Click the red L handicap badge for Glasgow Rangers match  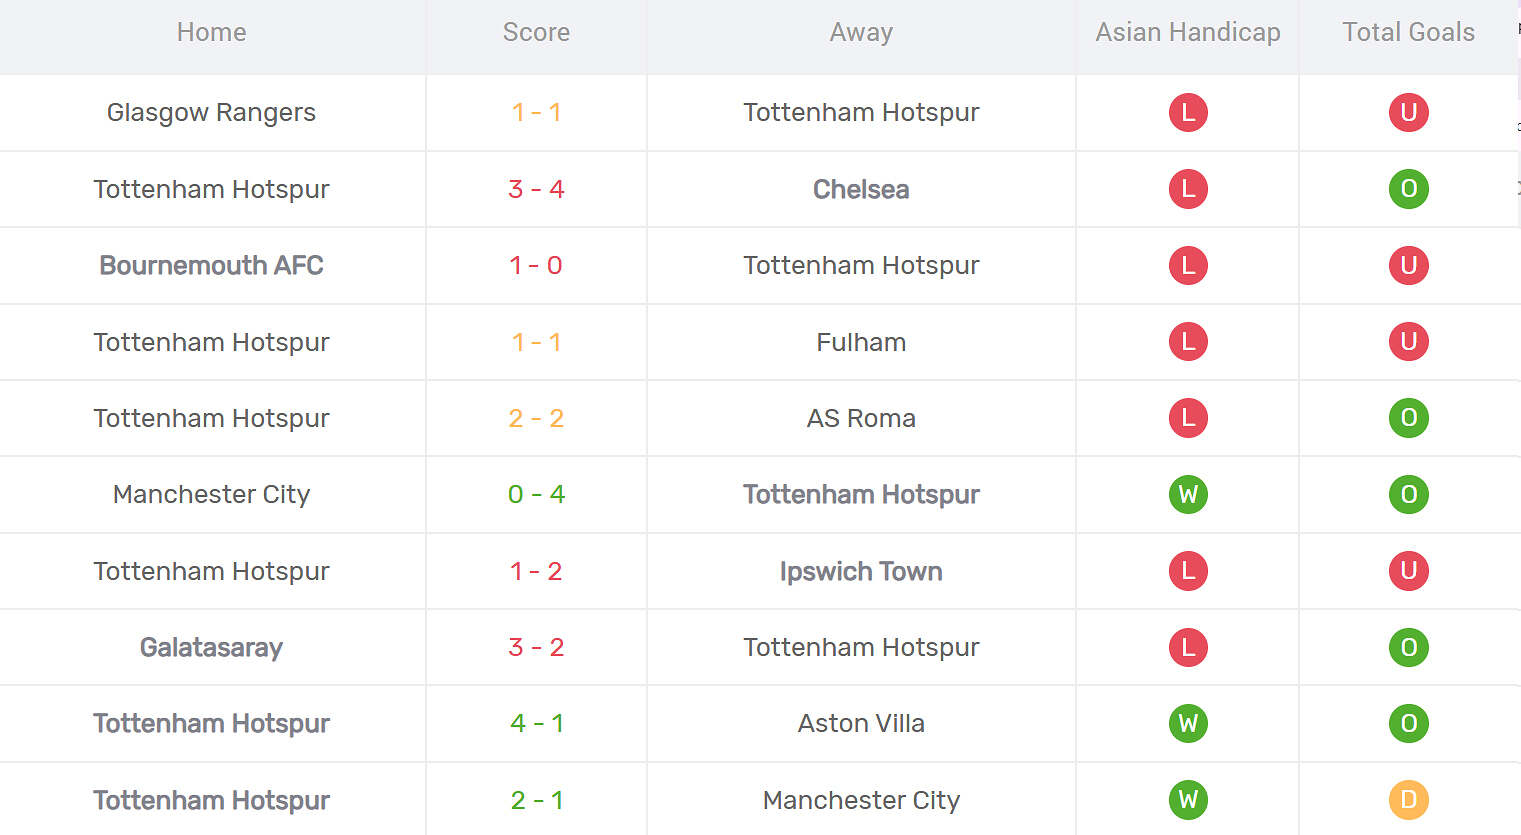1187,112
